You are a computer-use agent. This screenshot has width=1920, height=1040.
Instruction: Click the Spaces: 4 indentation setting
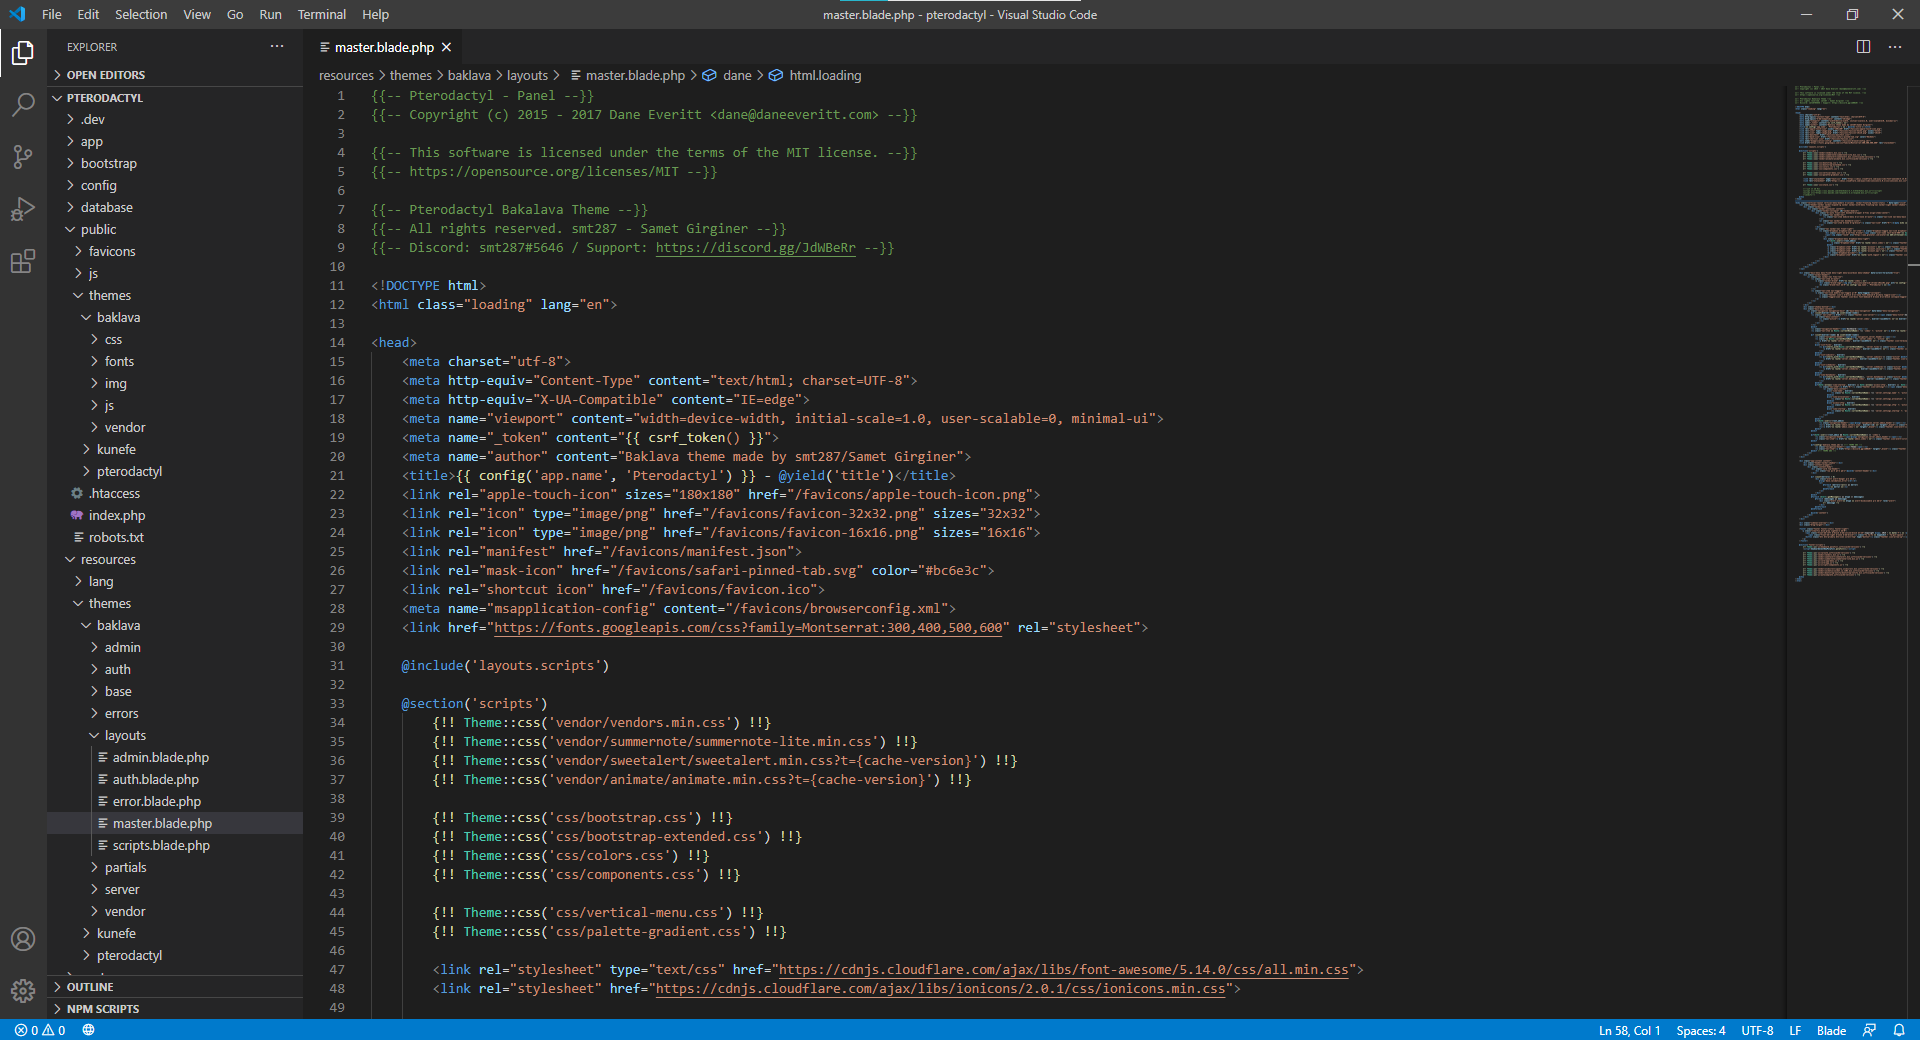coord(1700,1030)
